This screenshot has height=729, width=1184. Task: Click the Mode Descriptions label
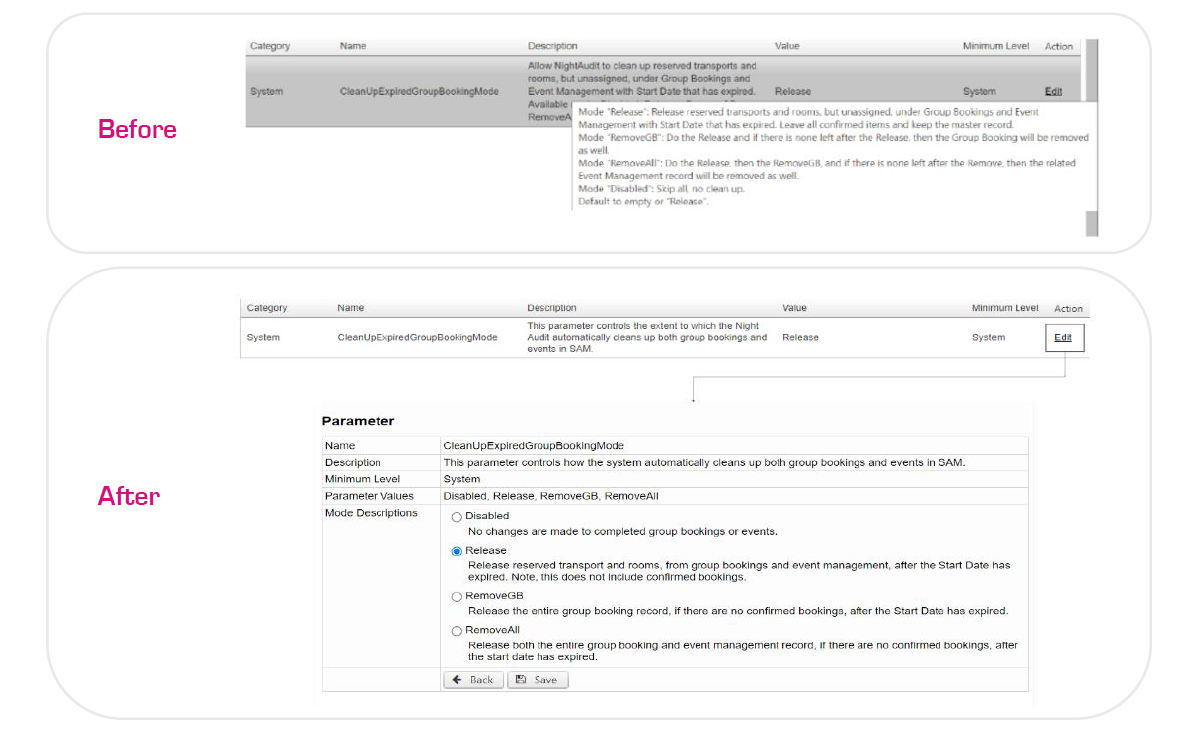371,513
